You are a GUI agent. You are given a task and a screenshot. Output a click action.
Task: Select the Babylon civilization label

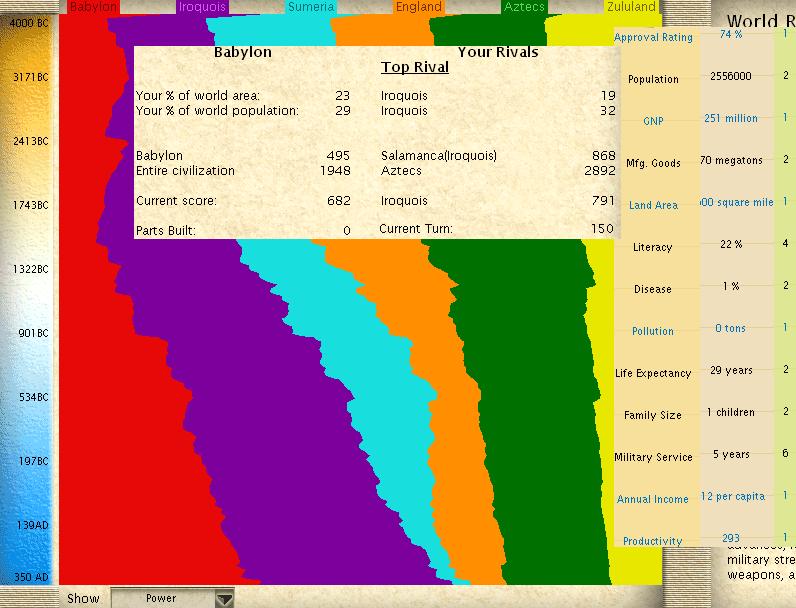click(x=93, y=7)
